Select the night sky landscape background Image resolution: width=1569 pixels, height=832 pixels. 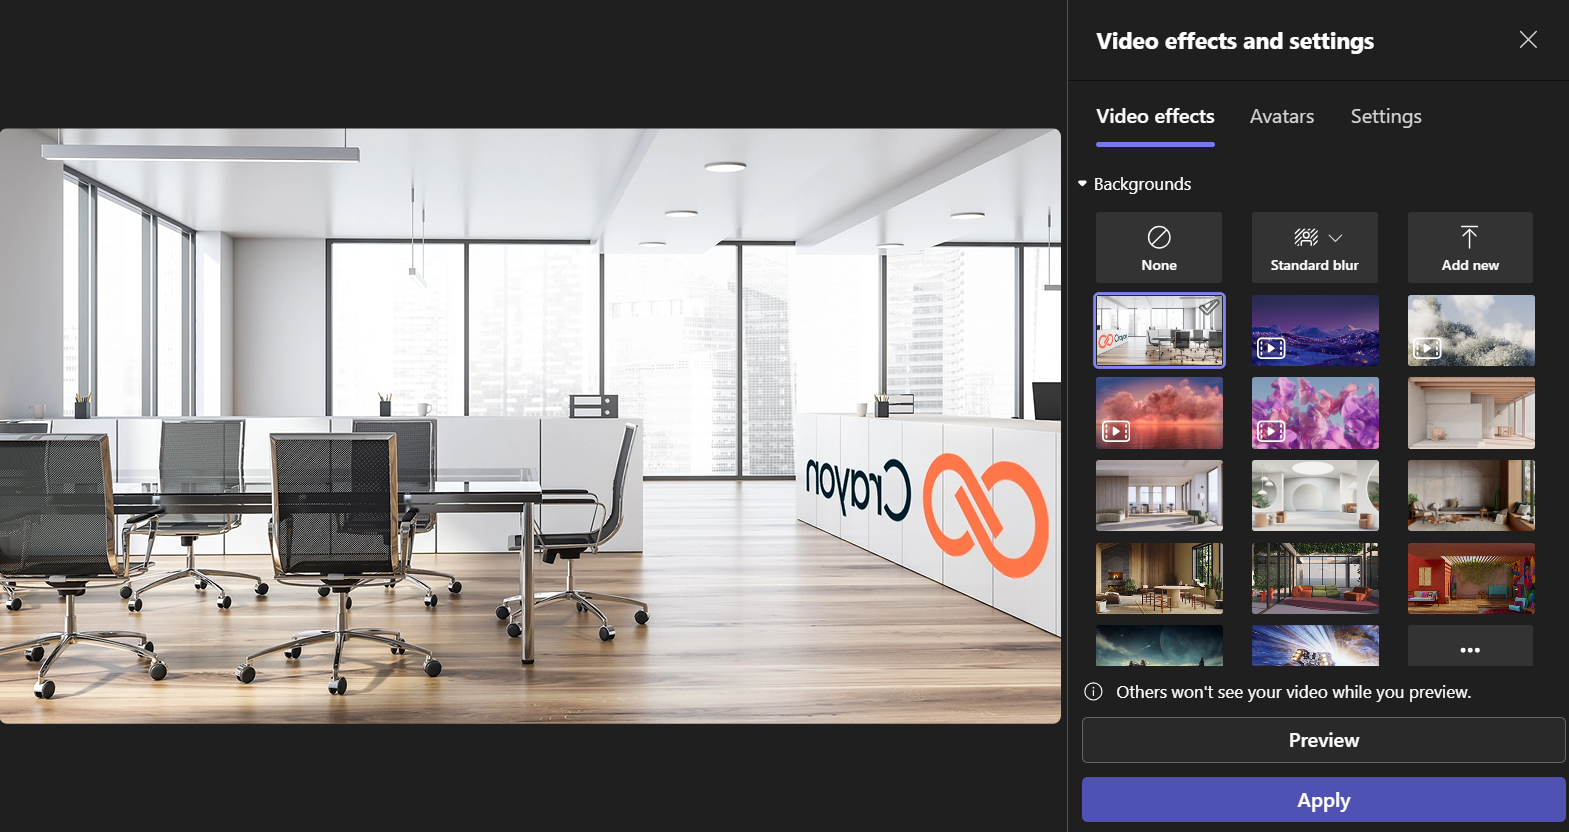click(1159, 646)
